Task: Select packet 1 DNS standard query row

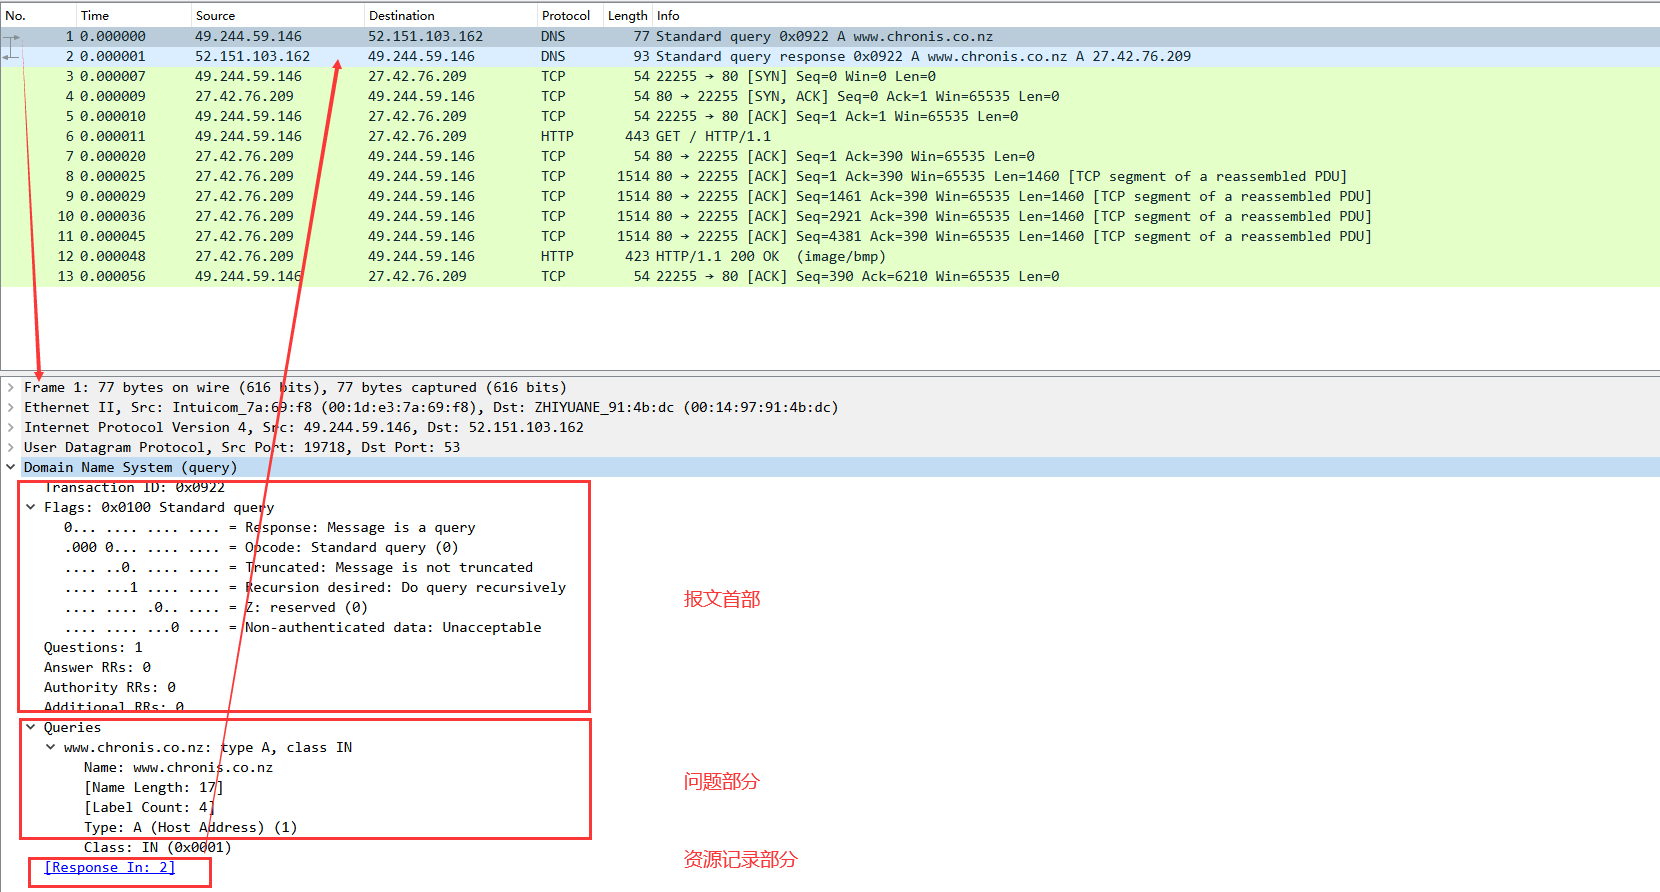Action: coord(830,36)
